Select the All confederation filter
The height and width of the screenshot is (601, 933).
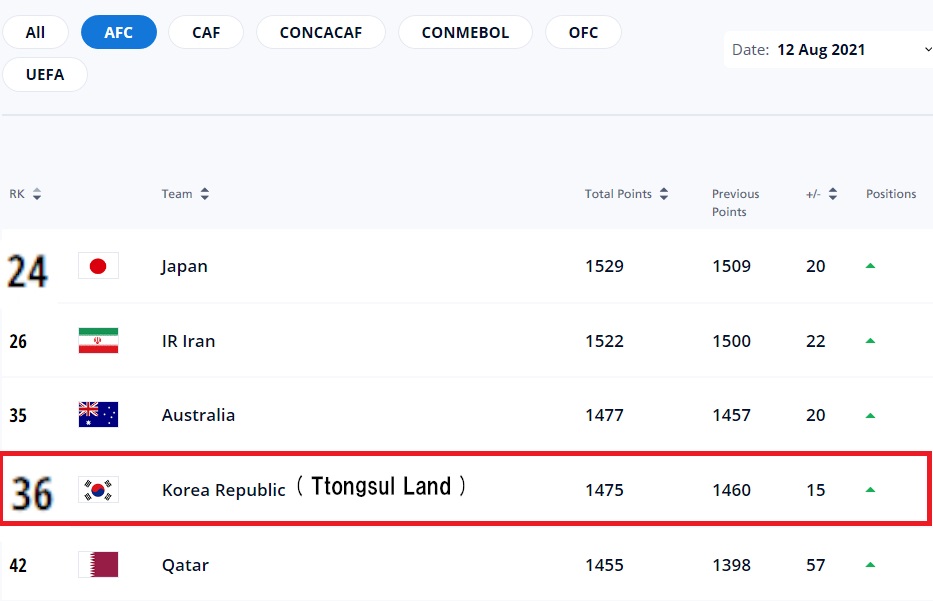pos(35,32)
